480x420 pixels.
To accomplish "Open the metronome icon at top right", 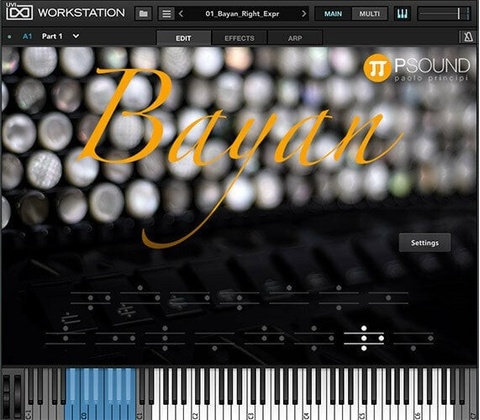I will click(x=468, y=37).
